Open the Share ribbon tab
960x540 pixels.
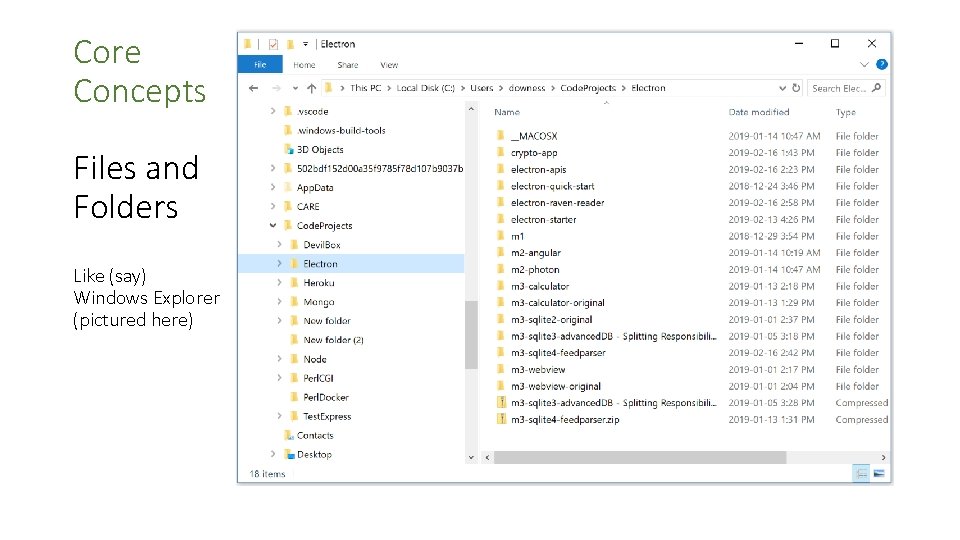pyautogui.click(x=348, y=65)
